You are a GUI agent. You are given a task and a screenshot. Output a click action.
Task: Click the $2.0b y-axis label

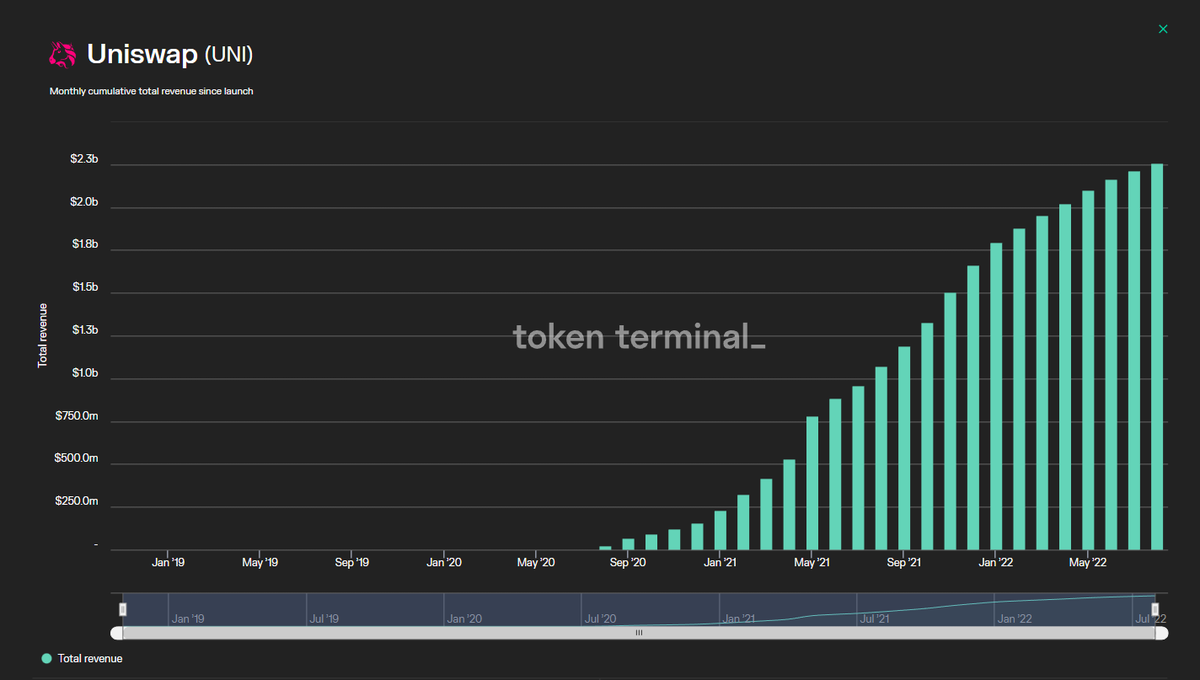[x=84, y=203]
